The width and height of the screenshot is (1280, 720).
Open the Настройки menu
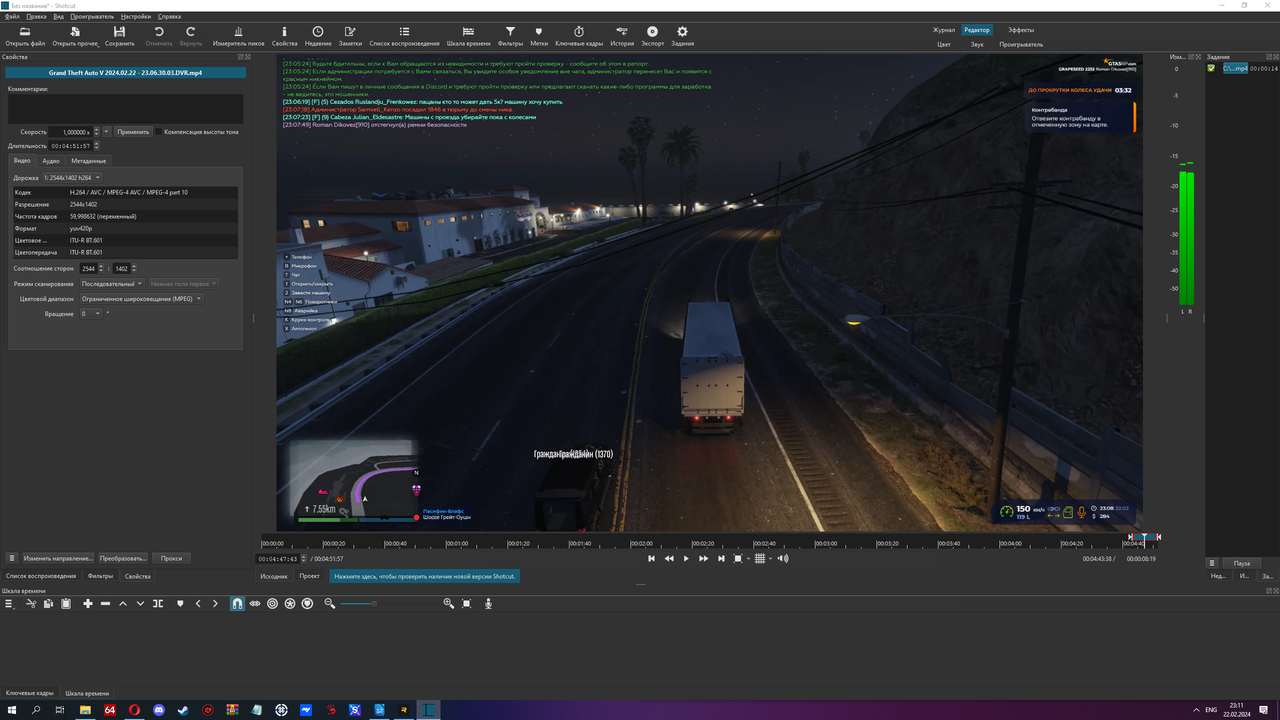[136, 17]
